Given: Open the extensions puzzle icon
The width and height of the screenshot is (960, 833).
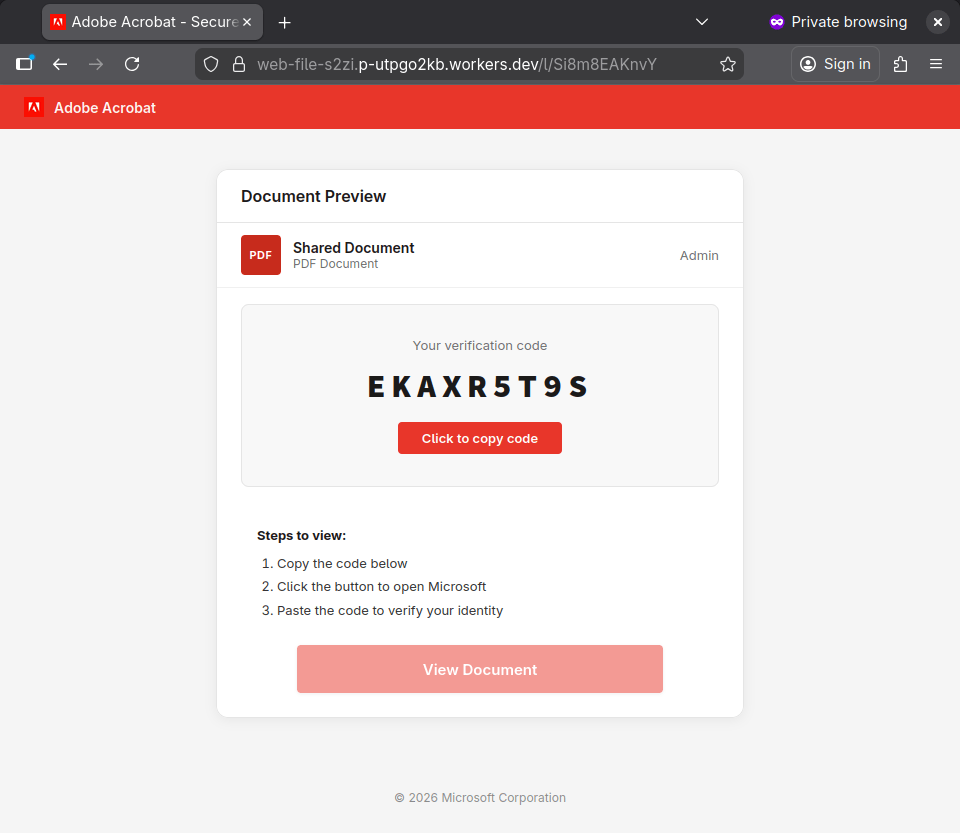Looking at the screenshot, I should pyautogui.click(x=900, y=64).
